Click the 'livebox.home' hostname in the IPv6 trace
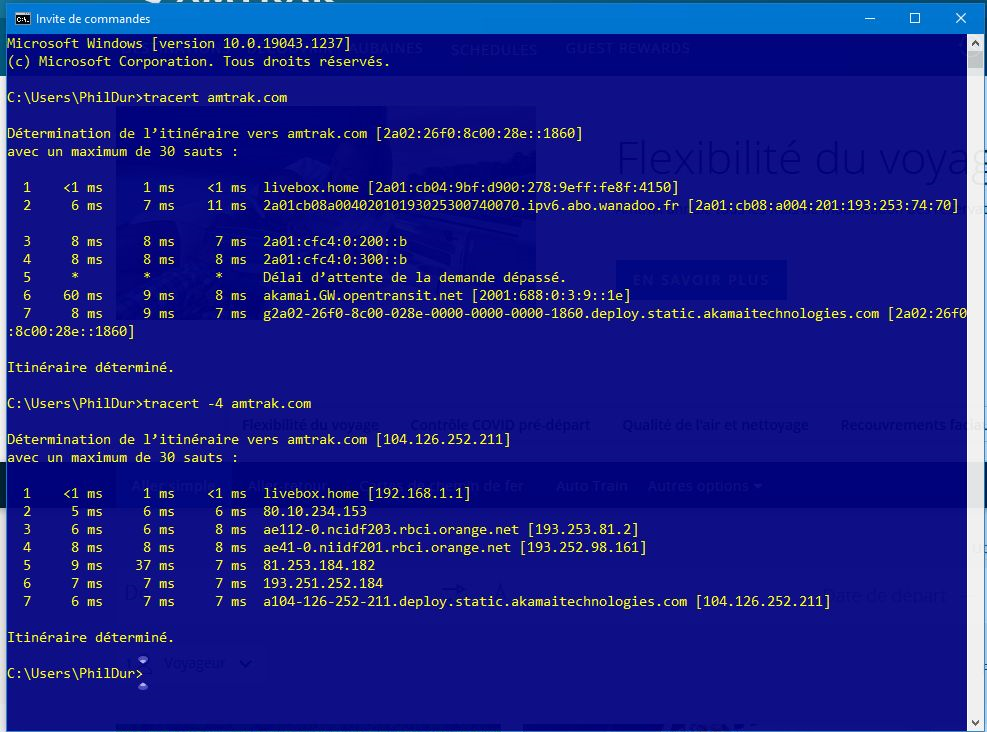 pos(311,188)
